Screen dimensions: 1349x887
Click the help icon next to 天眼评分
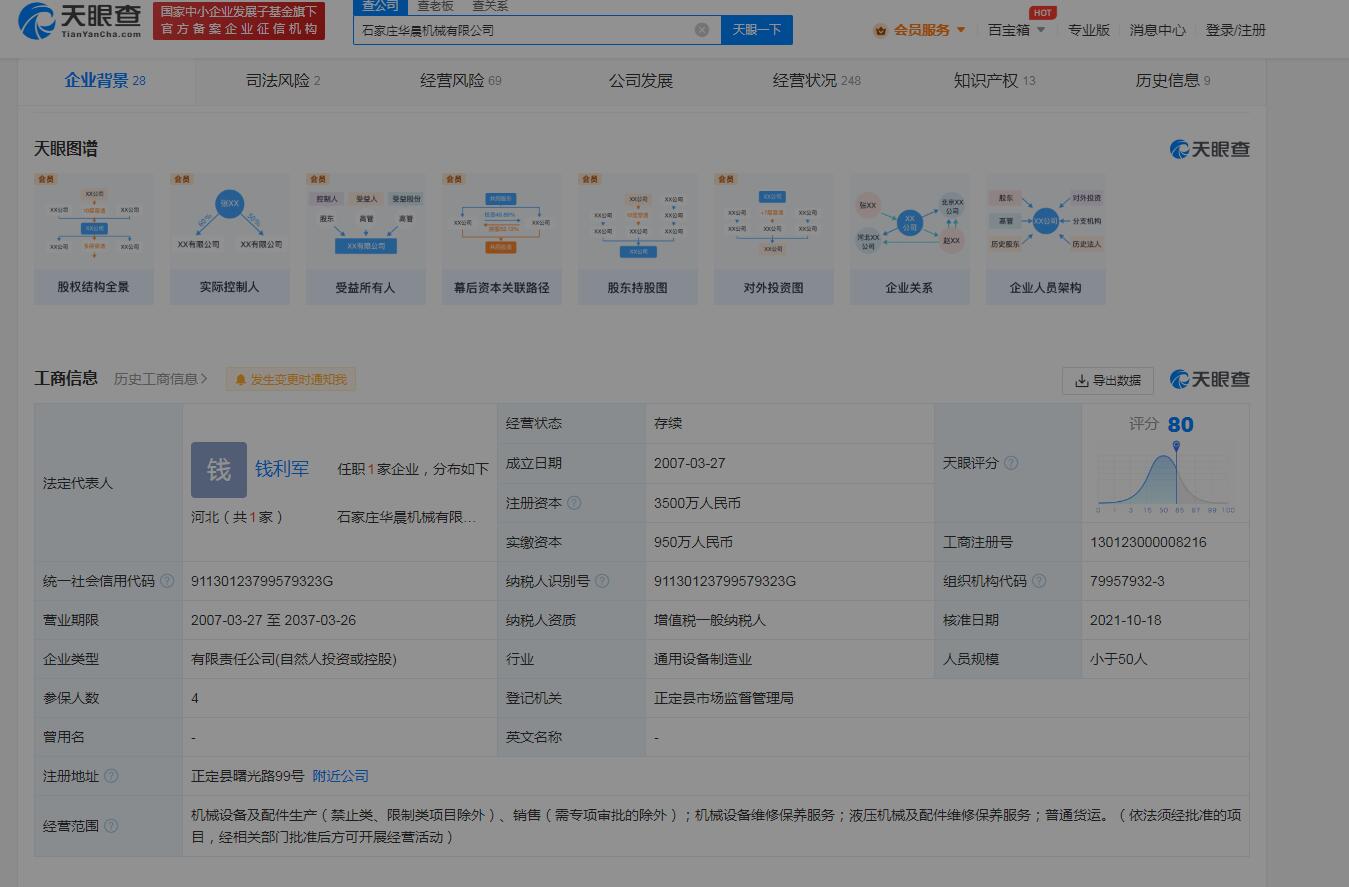point(1011,463)
